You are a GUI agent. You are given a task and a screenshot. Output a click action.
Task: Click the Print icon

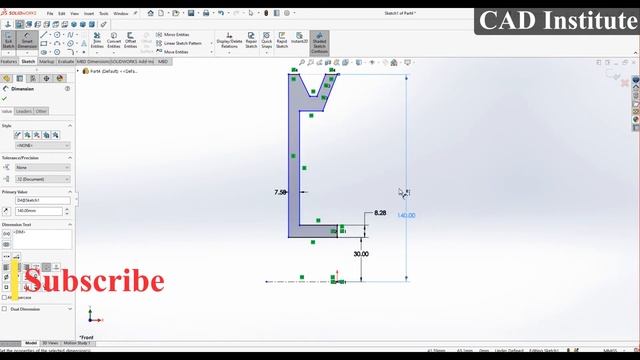tap(206, 13)
